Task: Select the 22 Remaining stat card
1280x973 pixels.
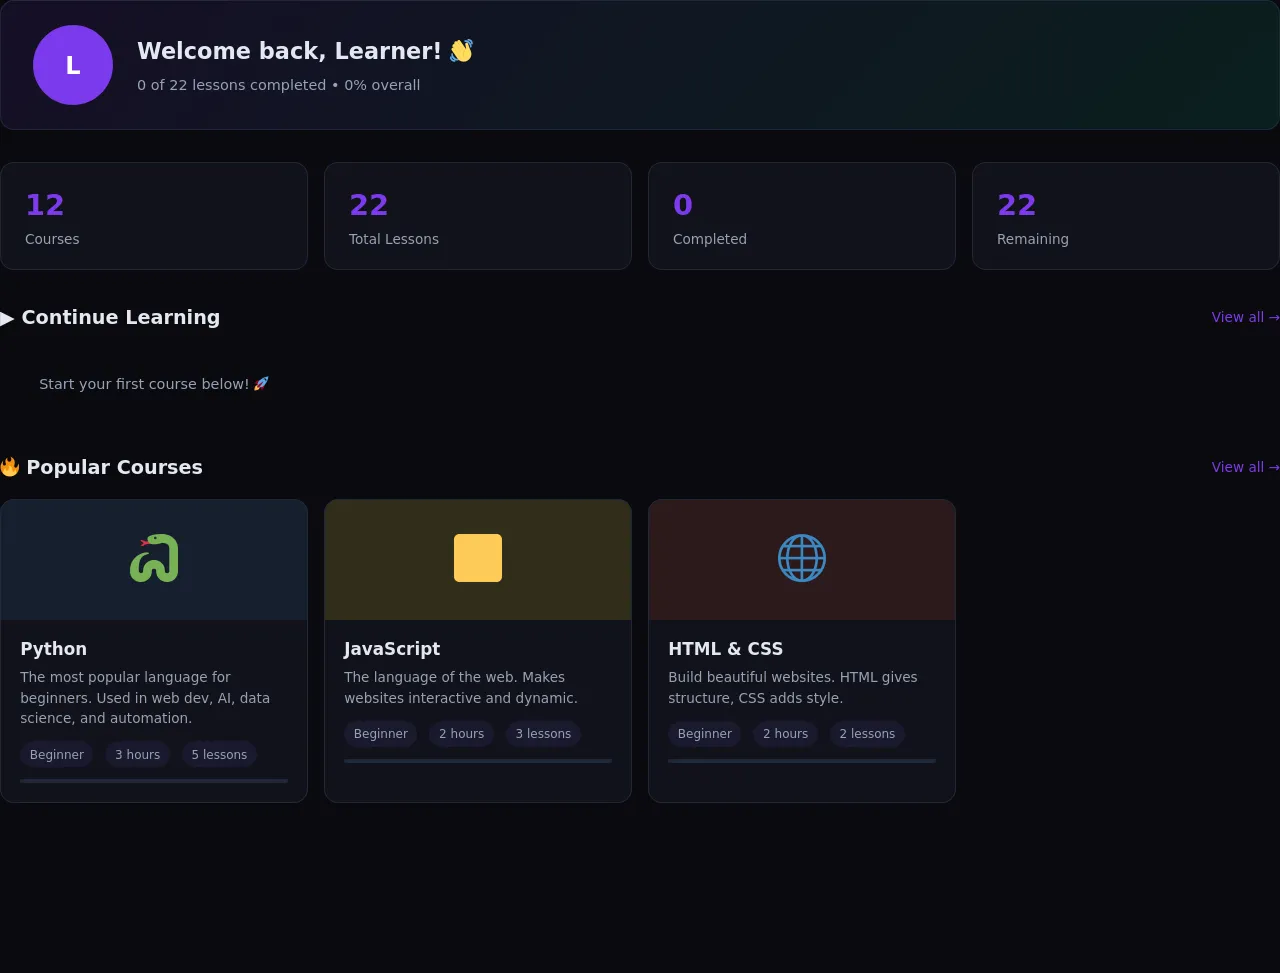Action: click(x=1126, y=216)
